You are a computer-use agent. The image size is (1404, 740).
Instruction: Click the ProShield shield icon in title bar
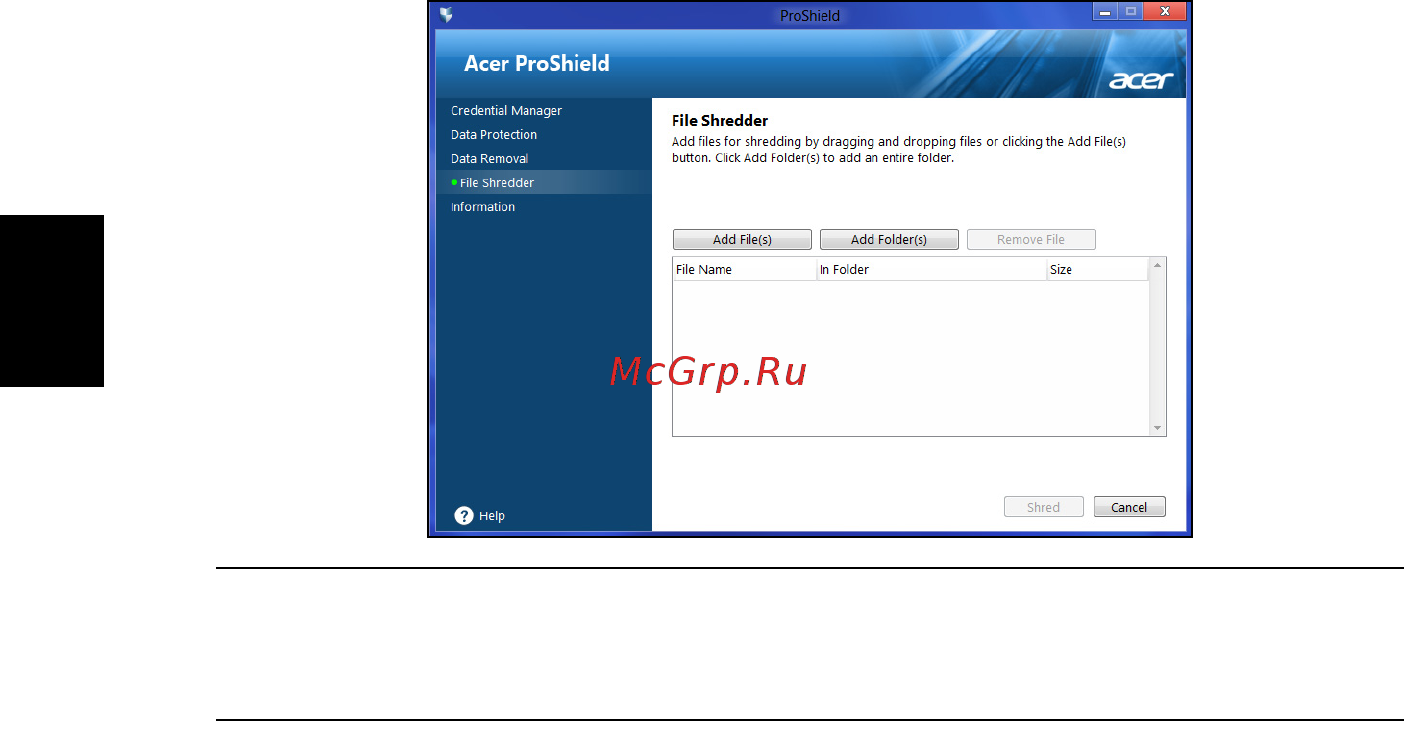point(446,15)
